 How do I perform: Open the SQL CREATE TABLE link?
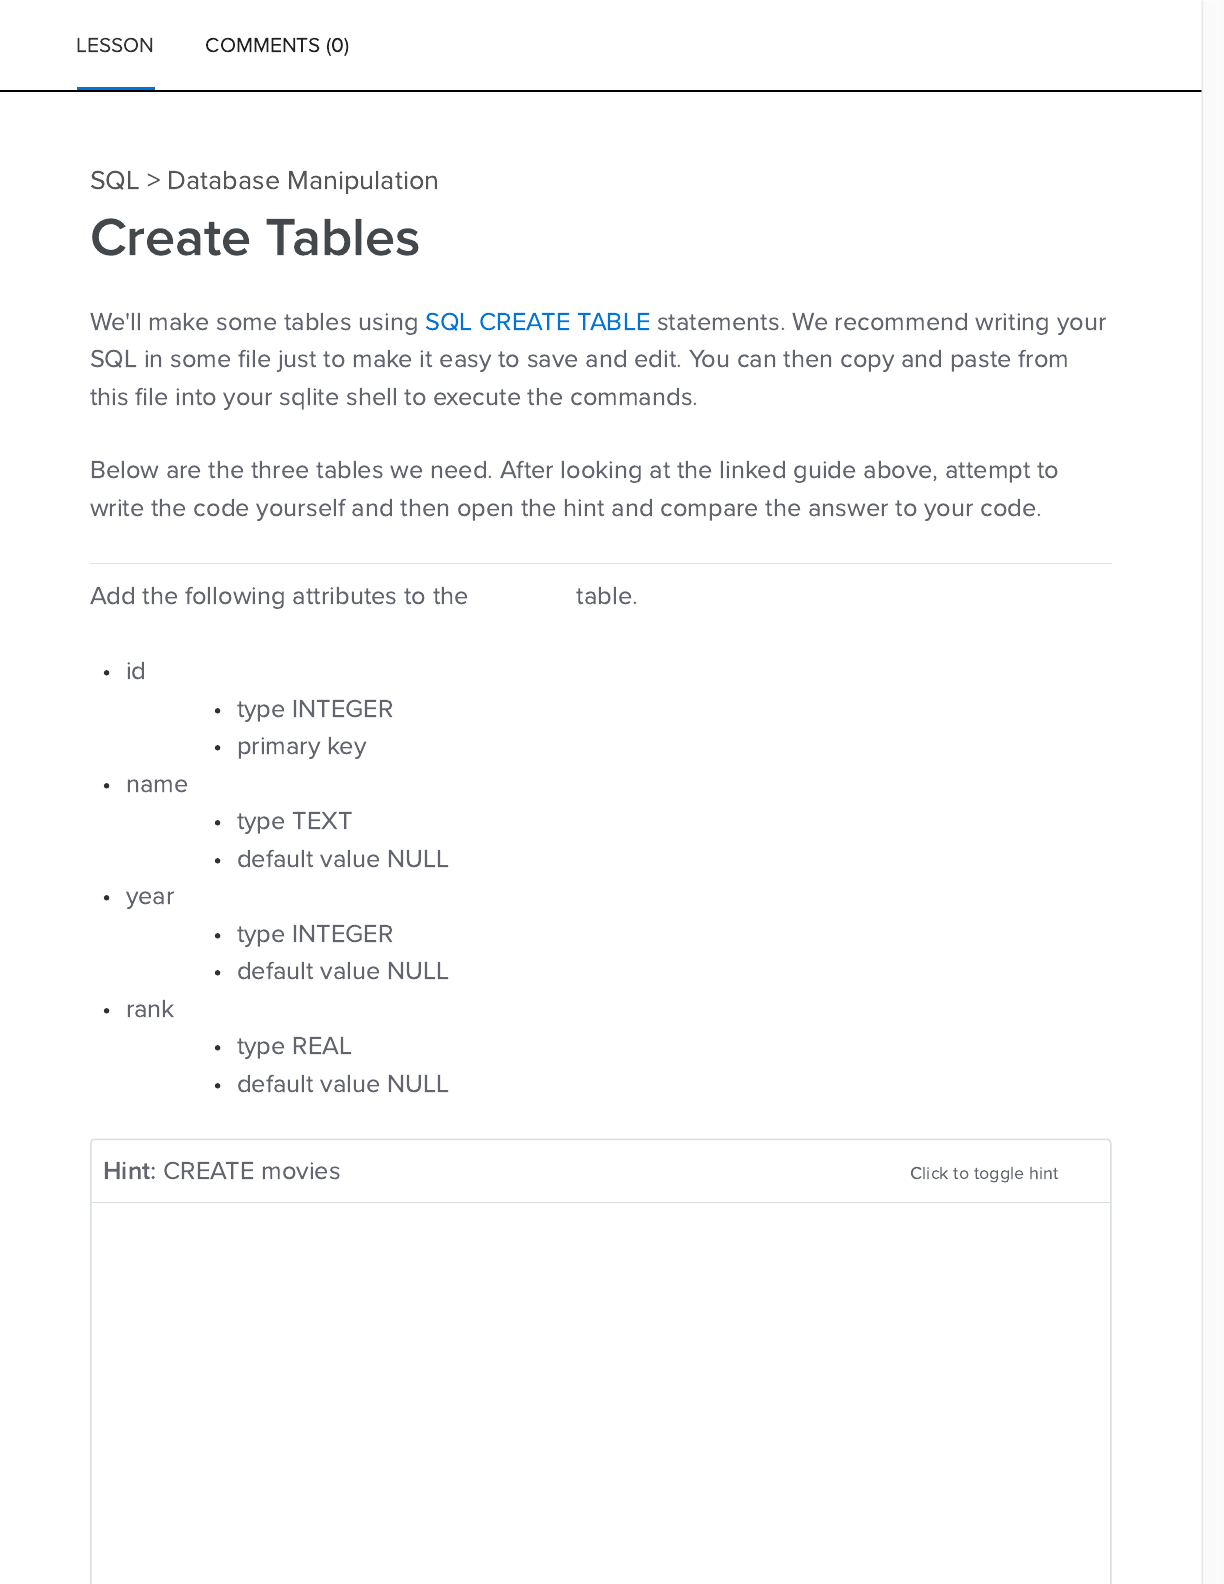coord(537,322)
